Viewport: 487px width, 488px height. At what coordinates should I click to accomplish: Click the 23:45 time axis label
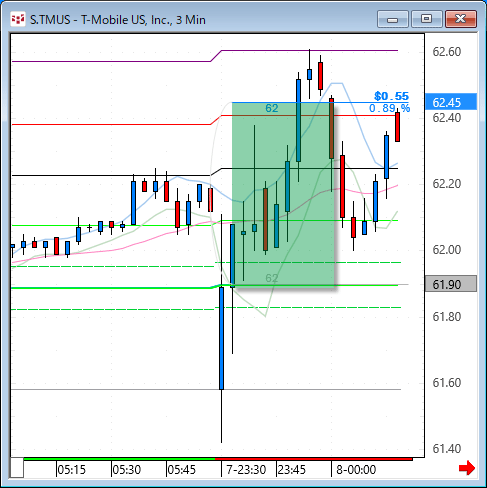pyautogui.click(x=292, y=470)
